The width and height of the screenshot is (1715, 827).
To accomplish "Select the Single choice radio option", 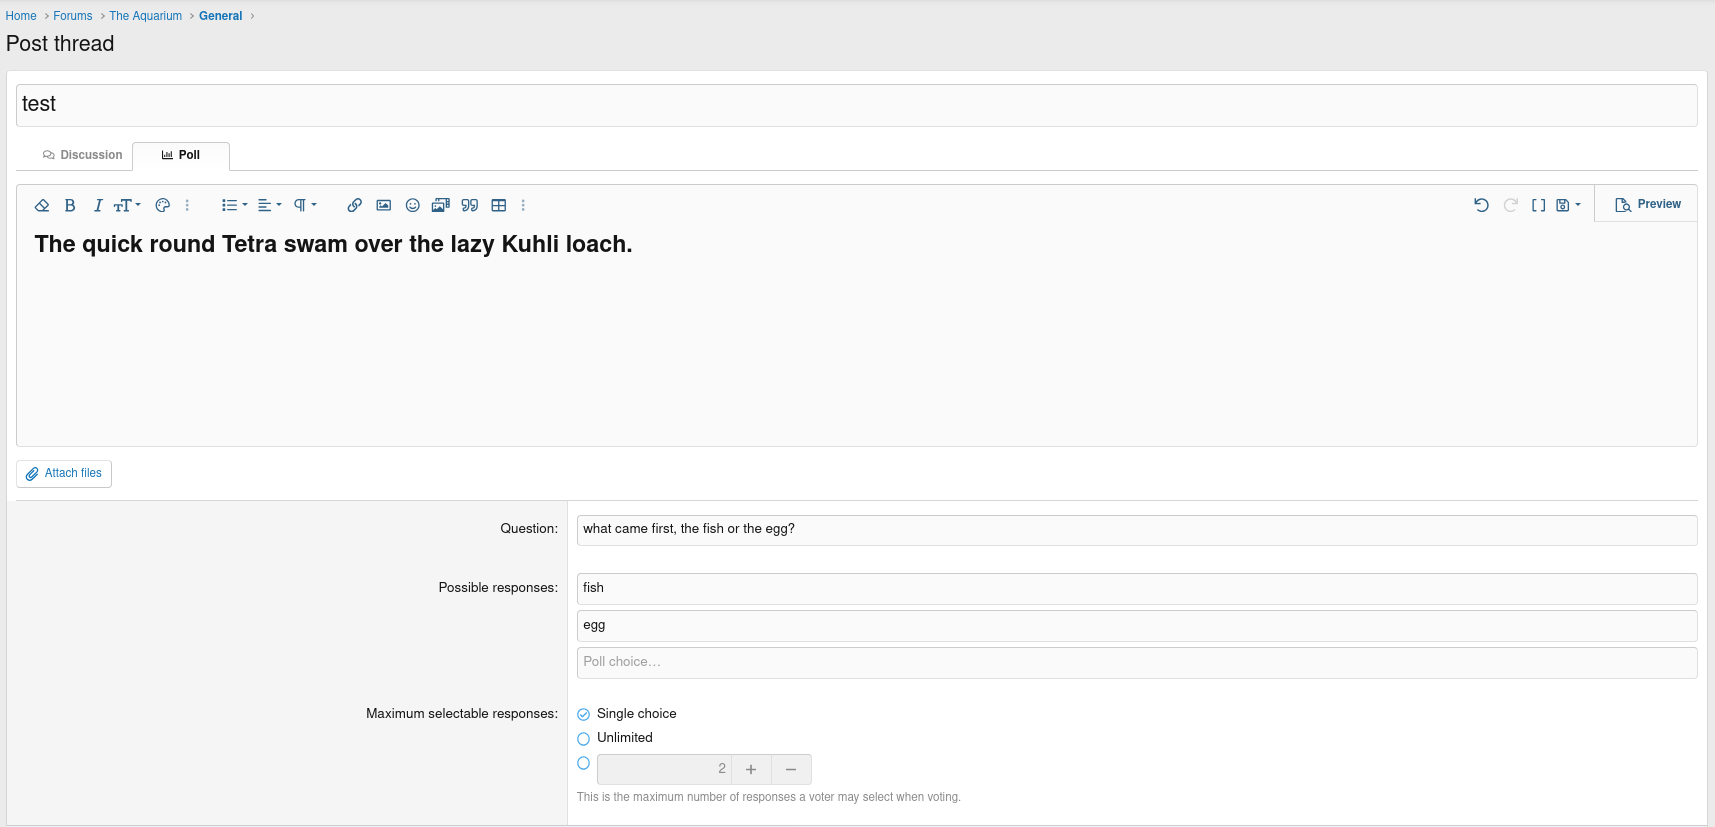I will point(583,714).
